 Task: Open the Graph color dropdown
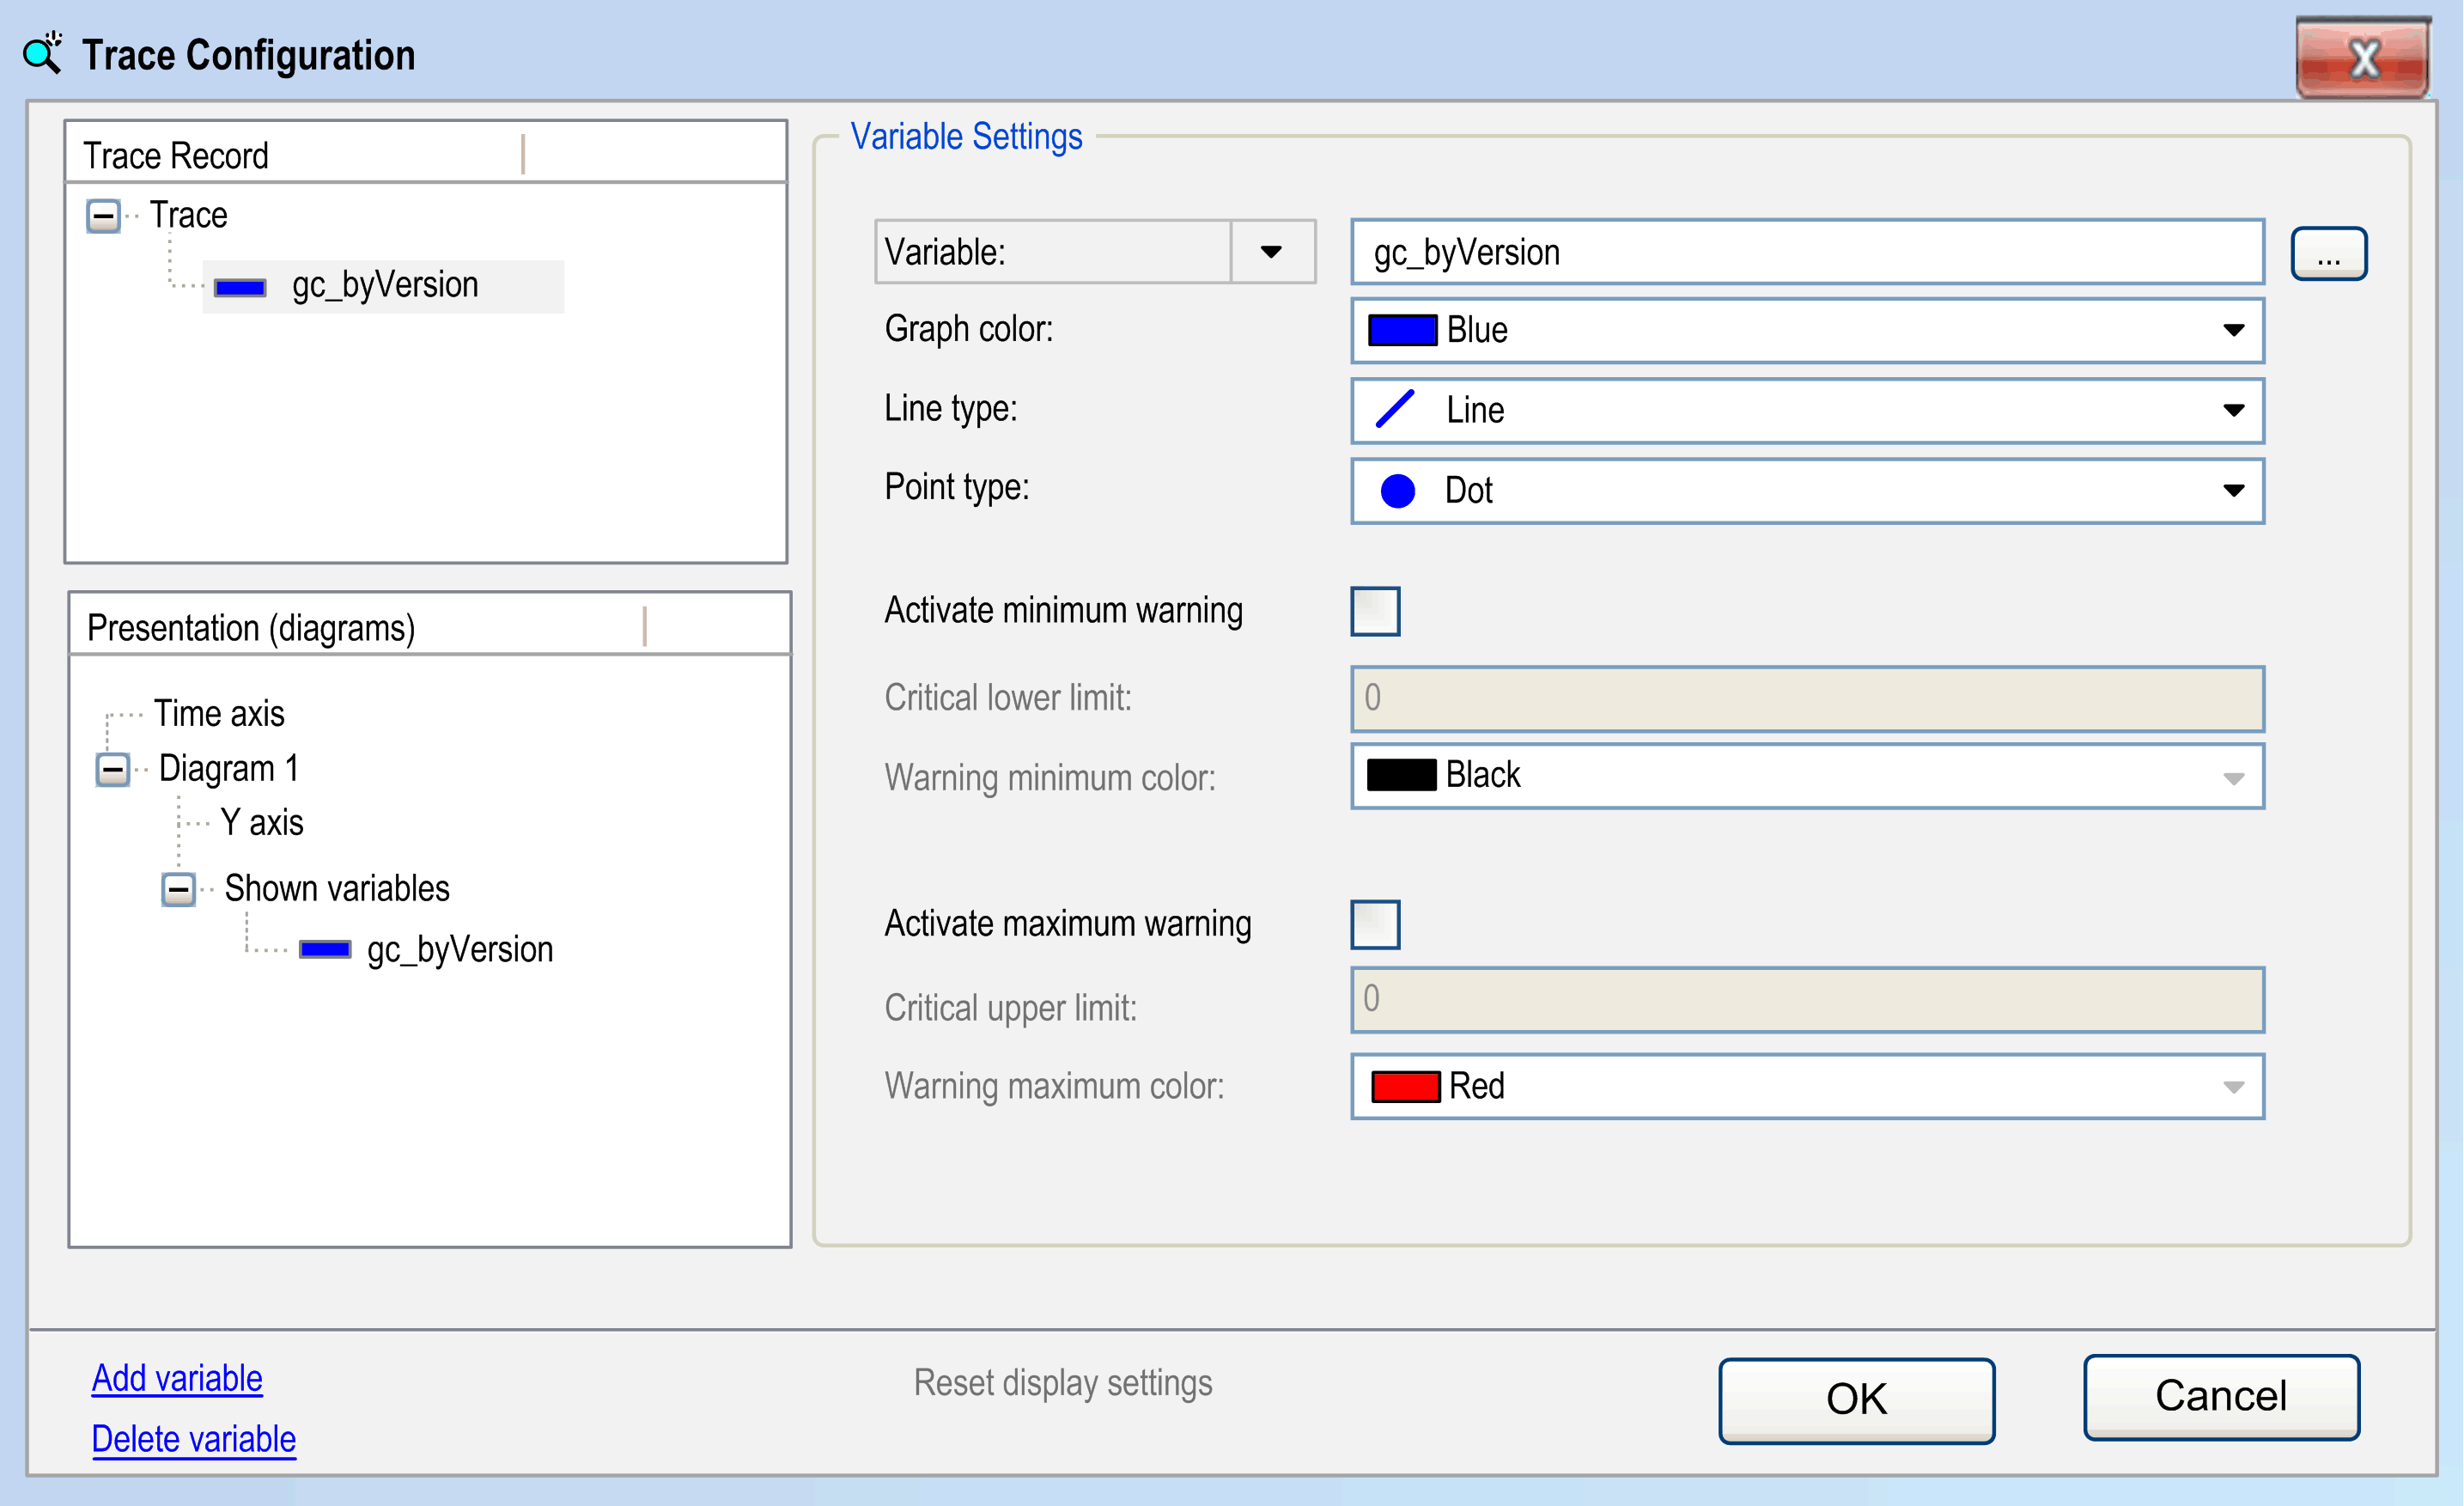coord(2233,331)
